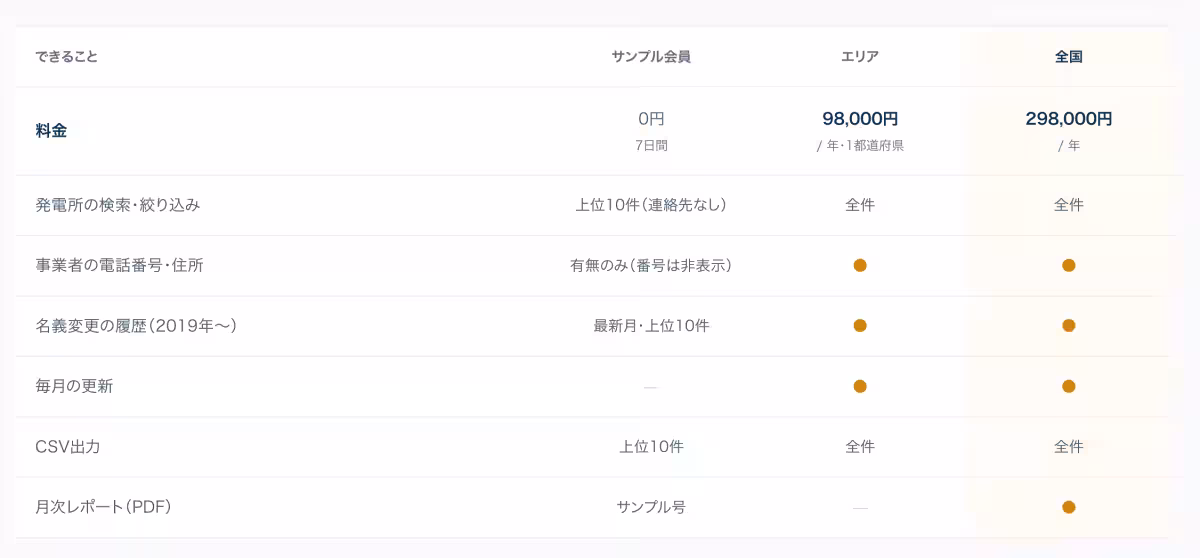Click the 0円 sample price

coord(651,118)
